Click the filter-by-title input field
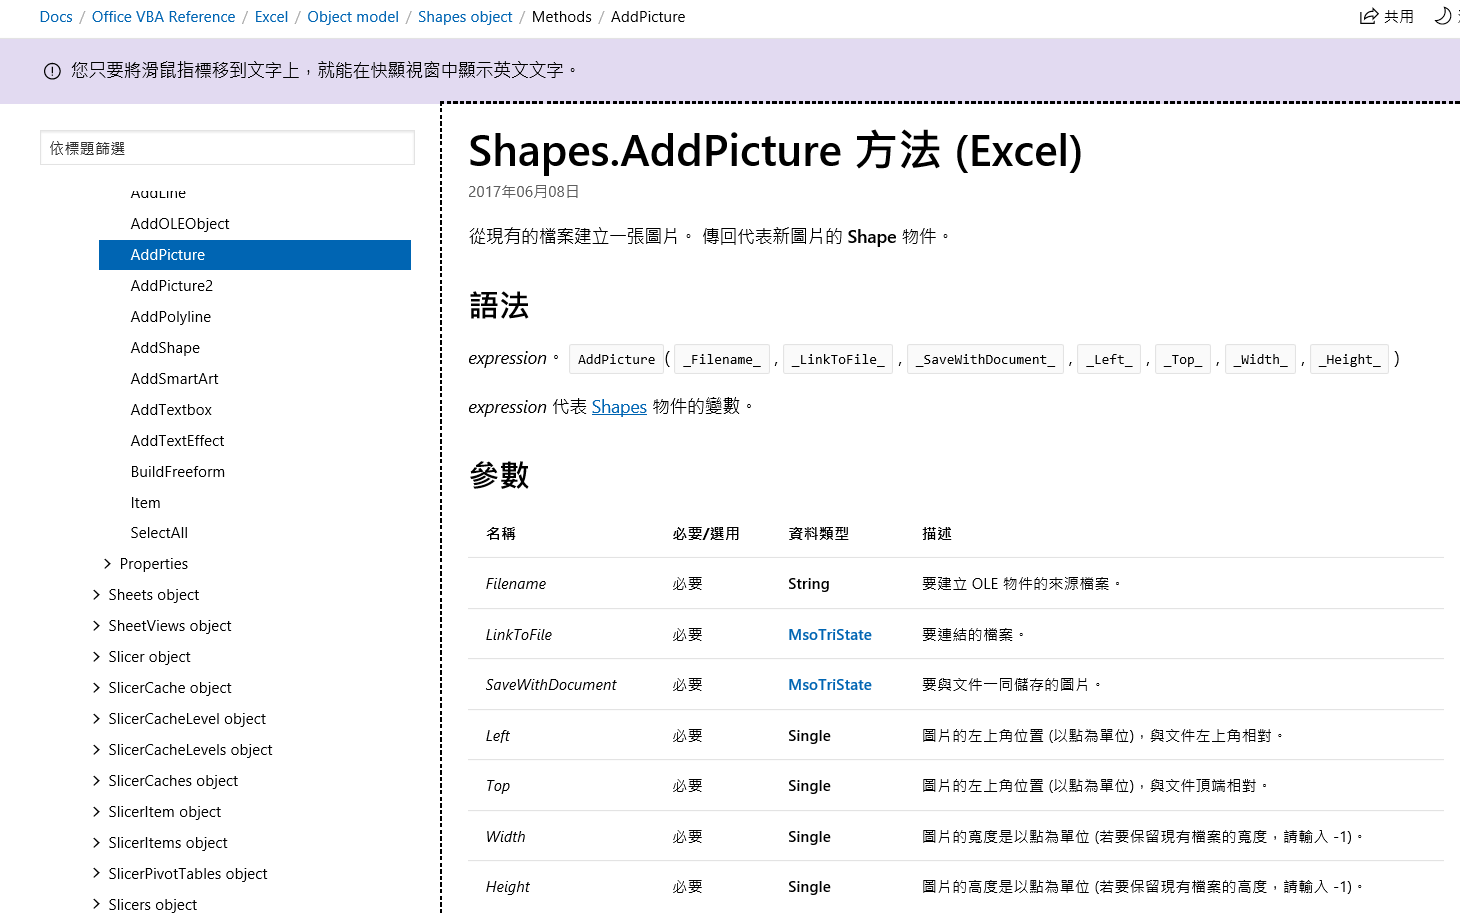The height and width of the screenshot is (914, 1460). point(227,148)
